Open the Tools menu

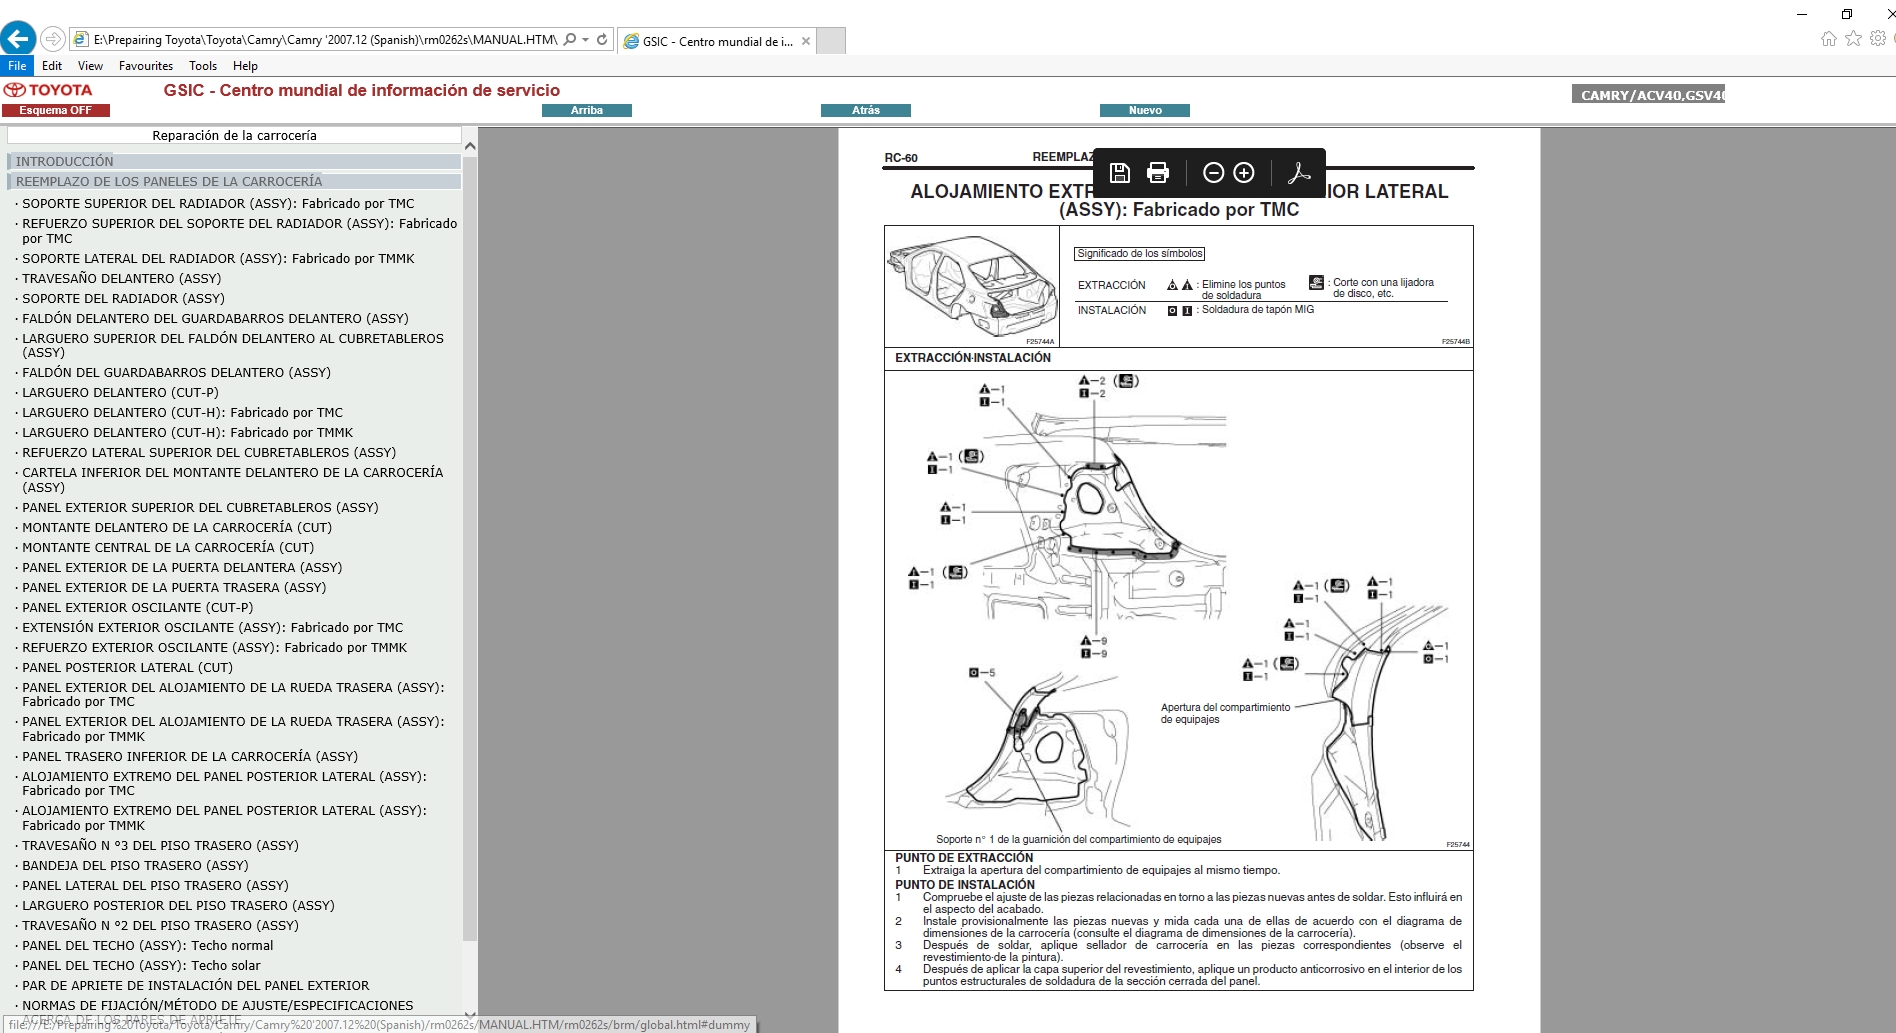203,65
